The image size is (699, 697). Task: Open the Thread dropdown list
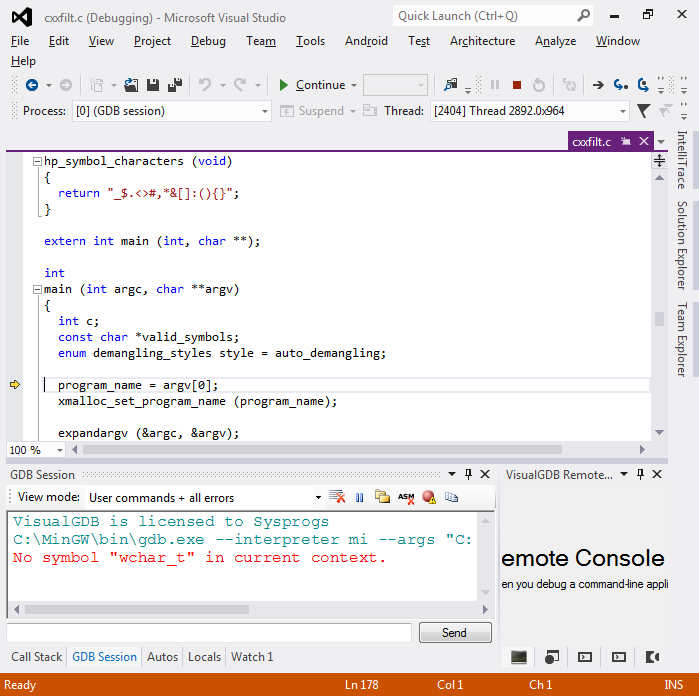(x=623, y=111)
